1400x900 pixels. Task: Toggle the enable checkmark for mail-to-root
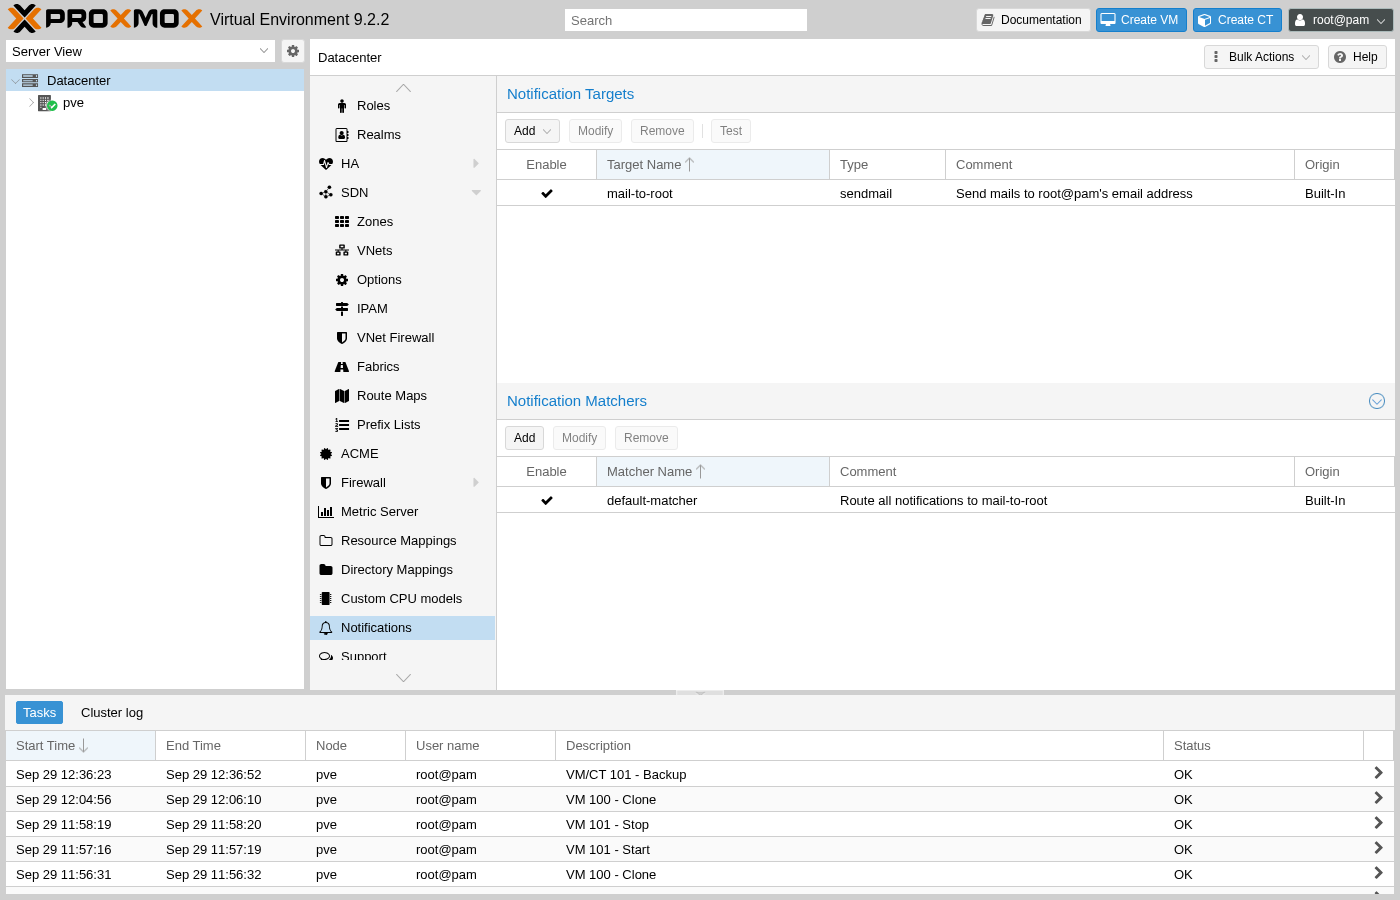(x=547, y=194)
